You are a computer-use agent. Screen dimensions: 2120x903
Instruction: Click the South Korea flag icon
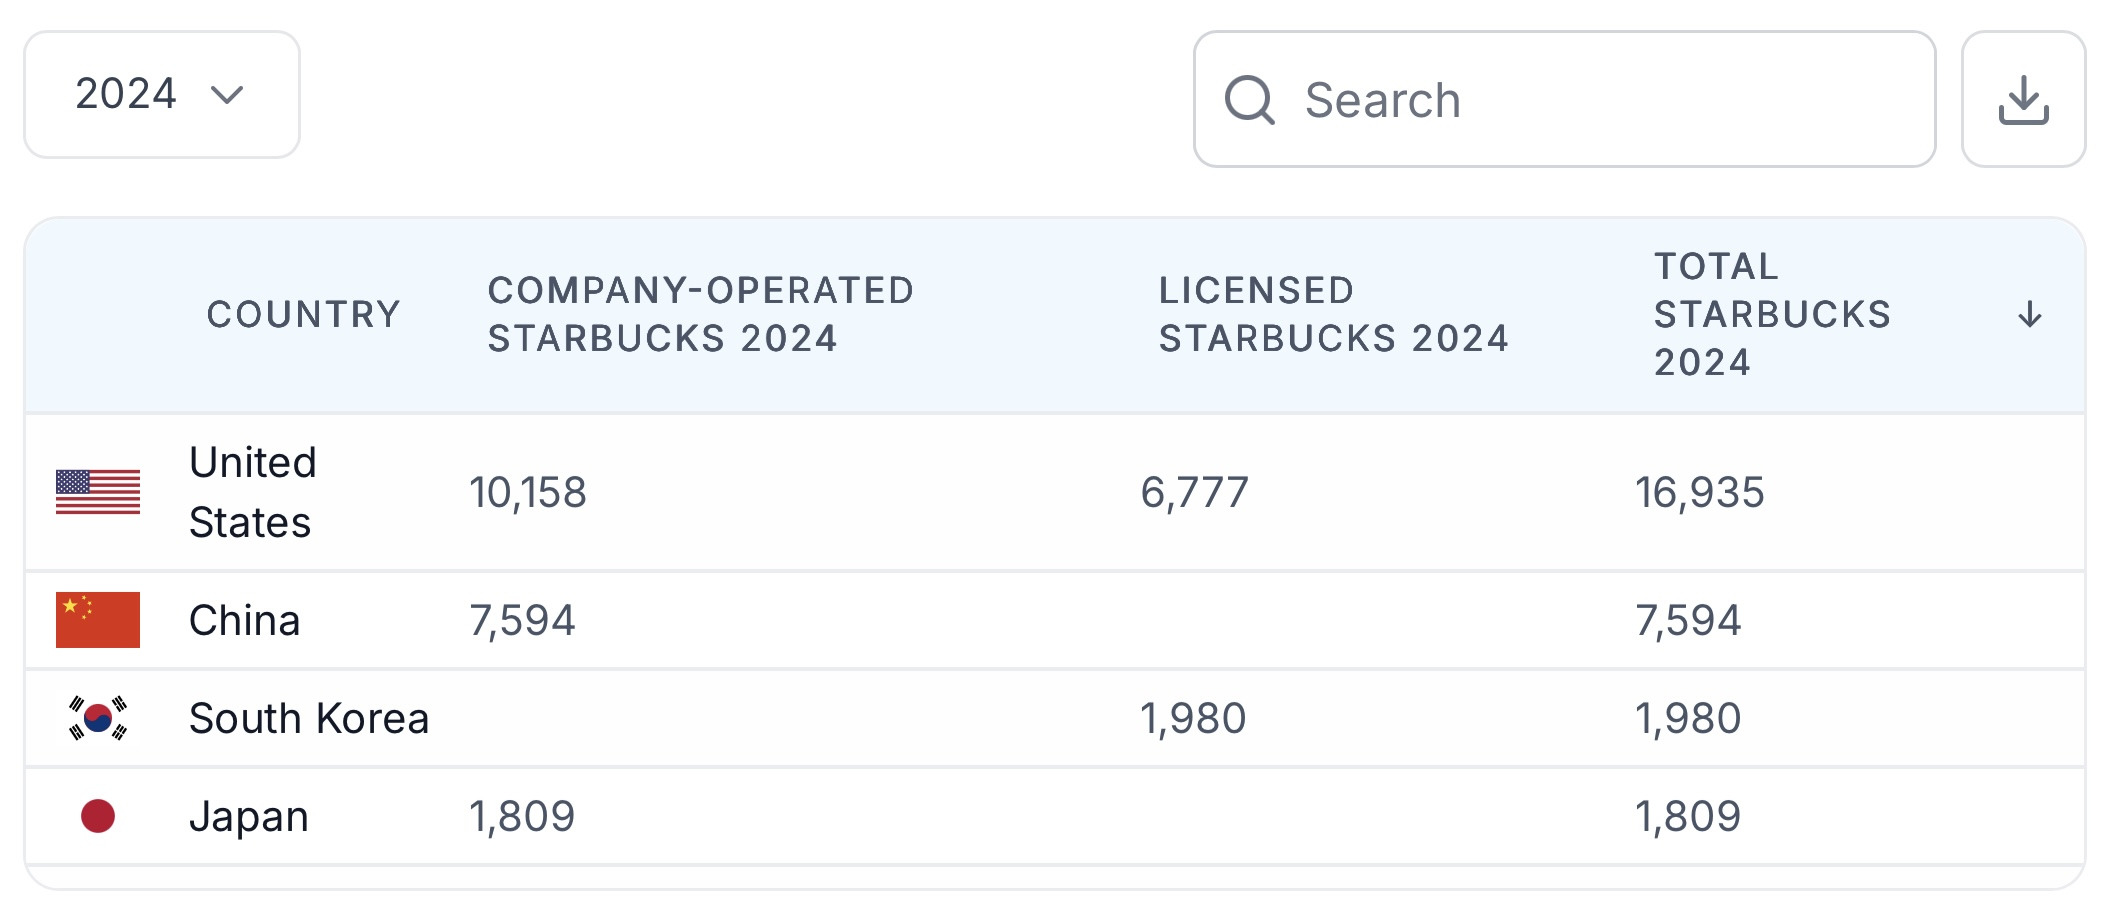coord(98,718)
